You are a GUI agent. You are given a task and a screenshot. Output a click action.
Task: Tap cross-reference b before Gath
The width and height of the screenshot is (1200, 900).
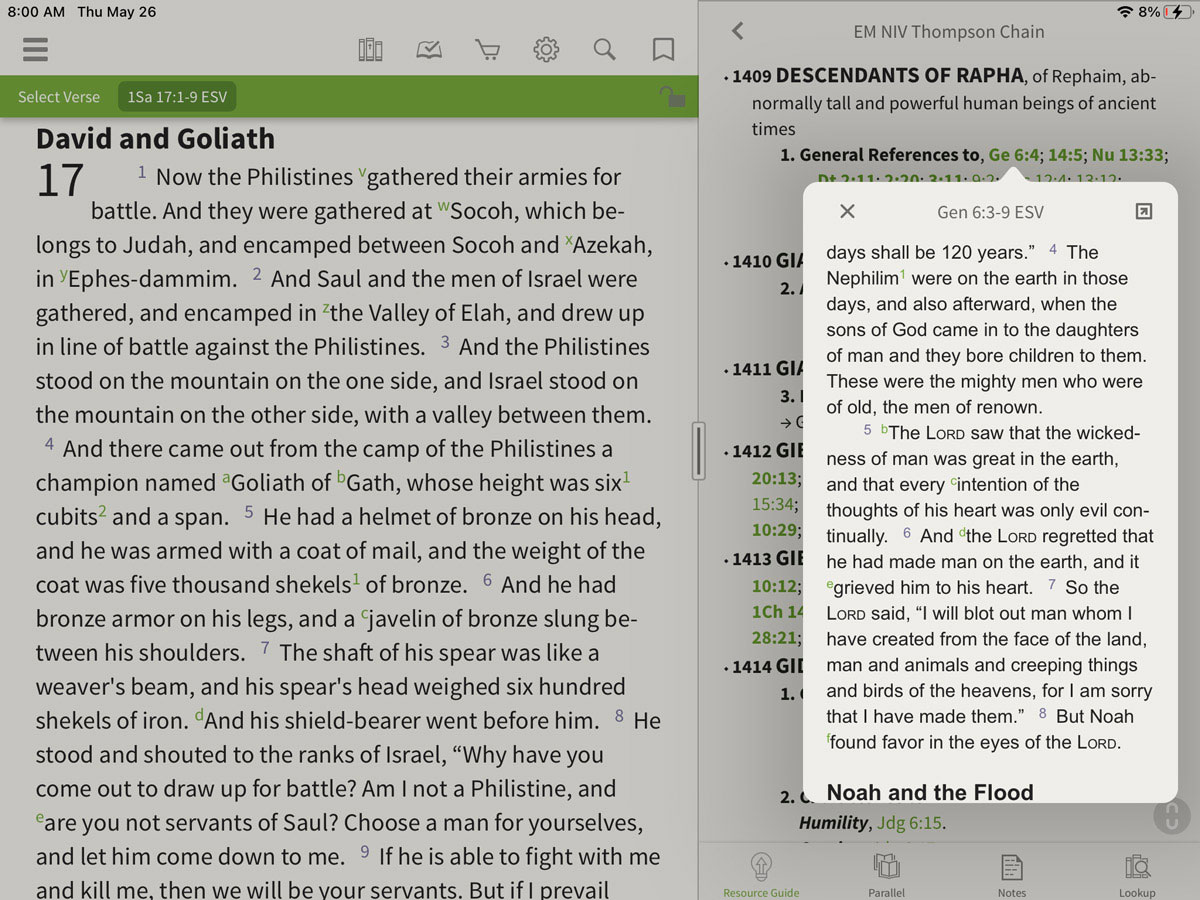click(341, 478)
